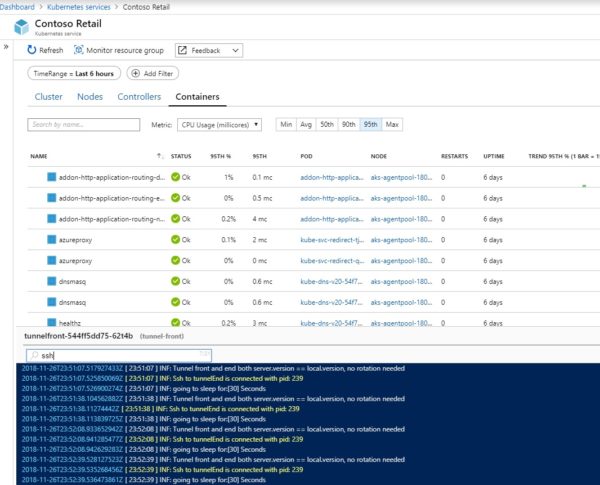Click the container icon for addon-http-application-routing-e
This screenshot has height=485, width=600.
click(x=51, y=198)
